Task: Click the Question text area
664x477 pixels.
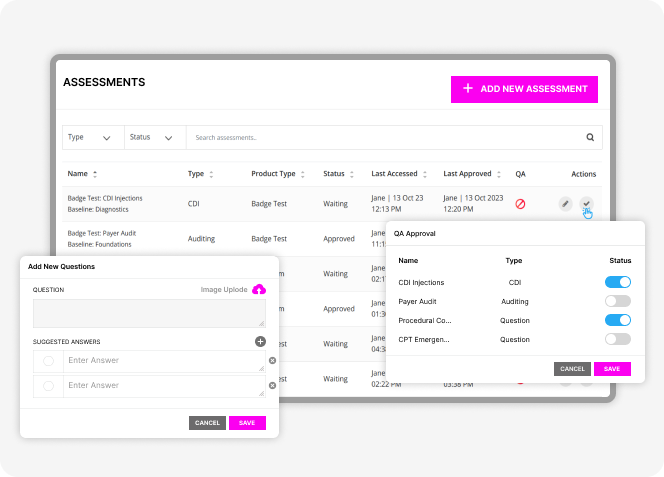Action: coord(149,313)
